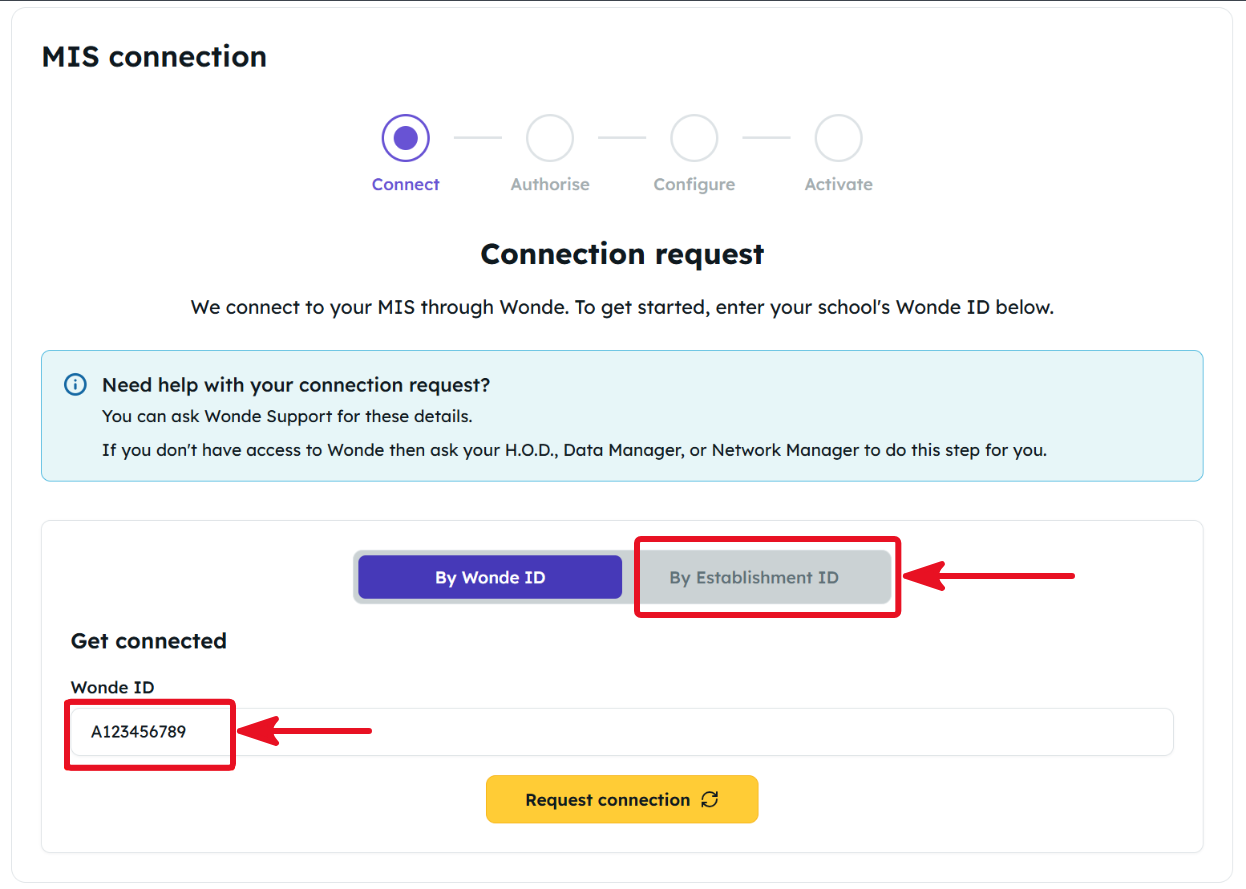Screen dimensions: 1246x889
Task: Select the By Wonde ID option
Action: tap(490, 577)
